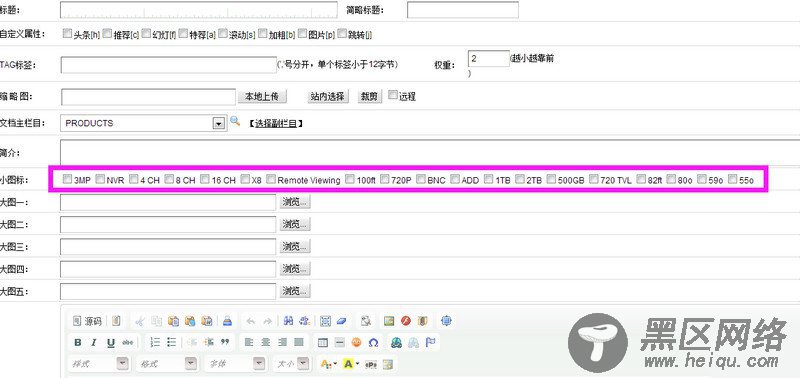Tick the 500GB checkbox
This screenshot has height=378, width=800.
[552, 179]
